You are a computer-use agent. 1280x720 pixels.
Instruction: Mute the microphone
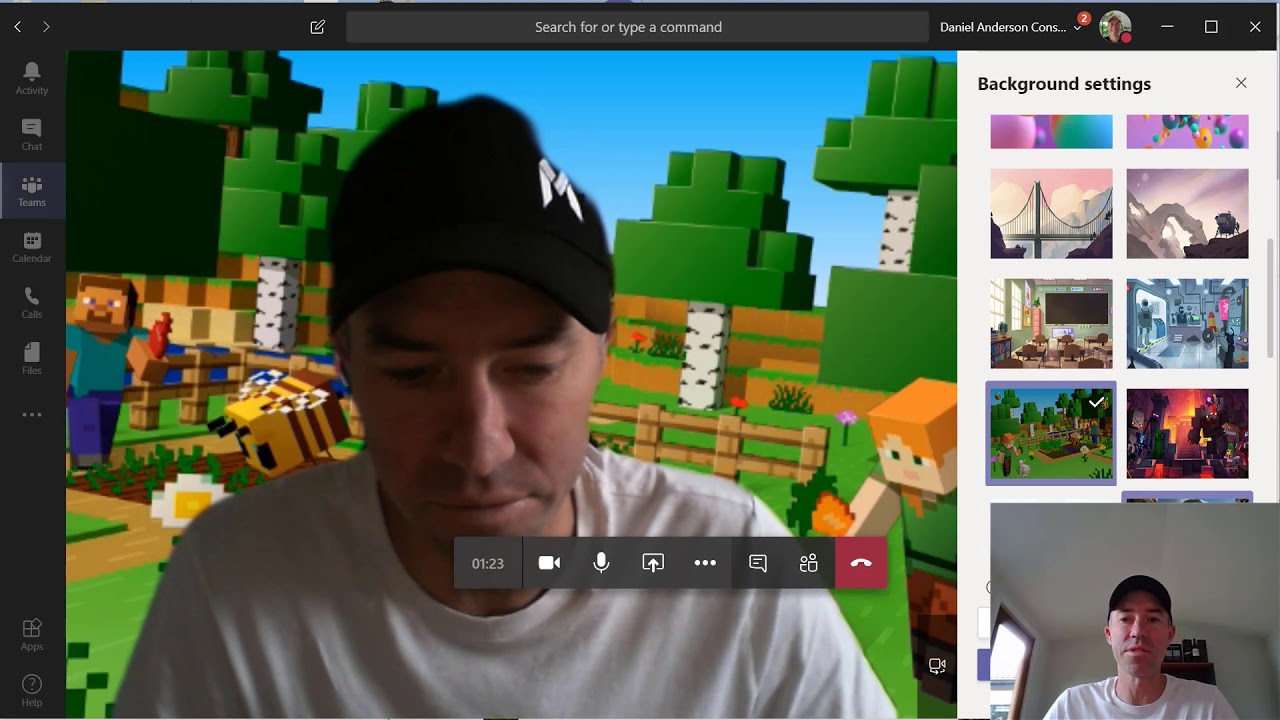(601, 563)
